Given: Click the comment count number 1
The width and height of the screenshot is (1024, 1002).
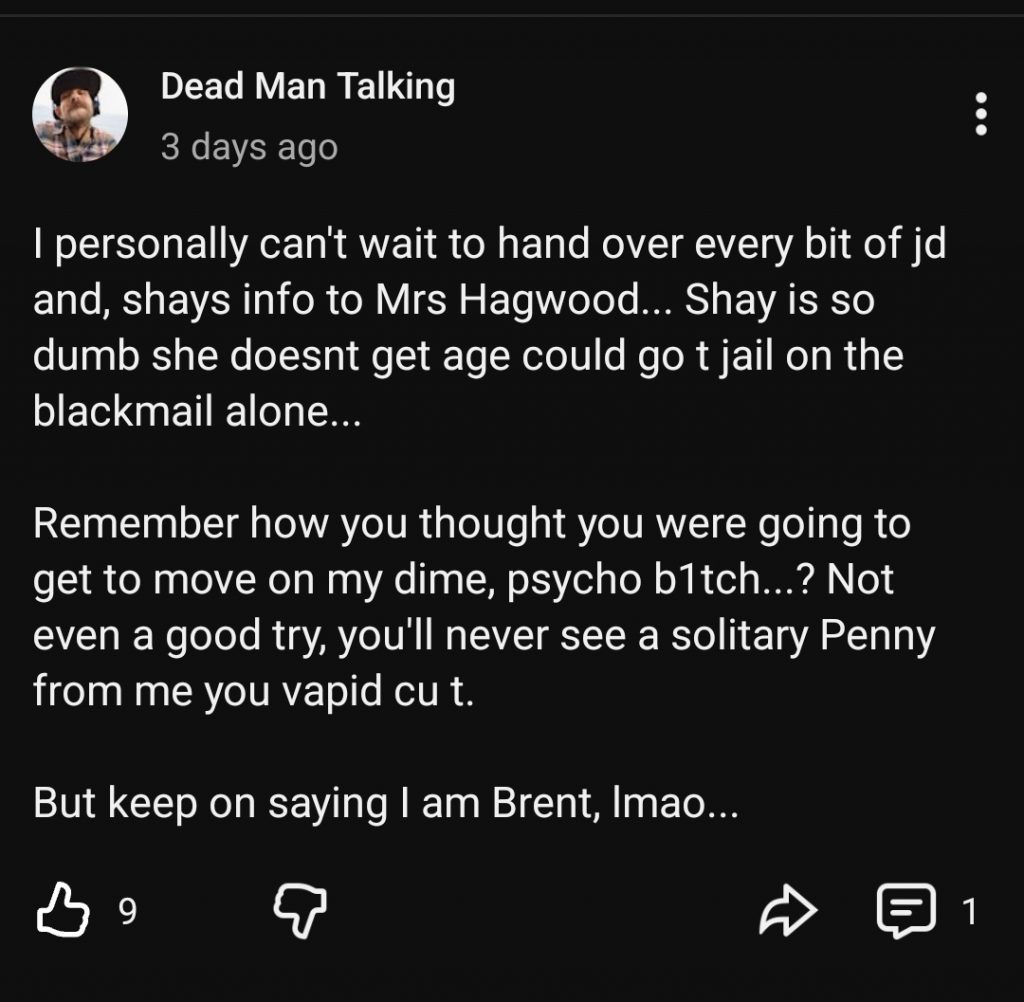Looking at the screenshot, I should [x=968, y=911].
